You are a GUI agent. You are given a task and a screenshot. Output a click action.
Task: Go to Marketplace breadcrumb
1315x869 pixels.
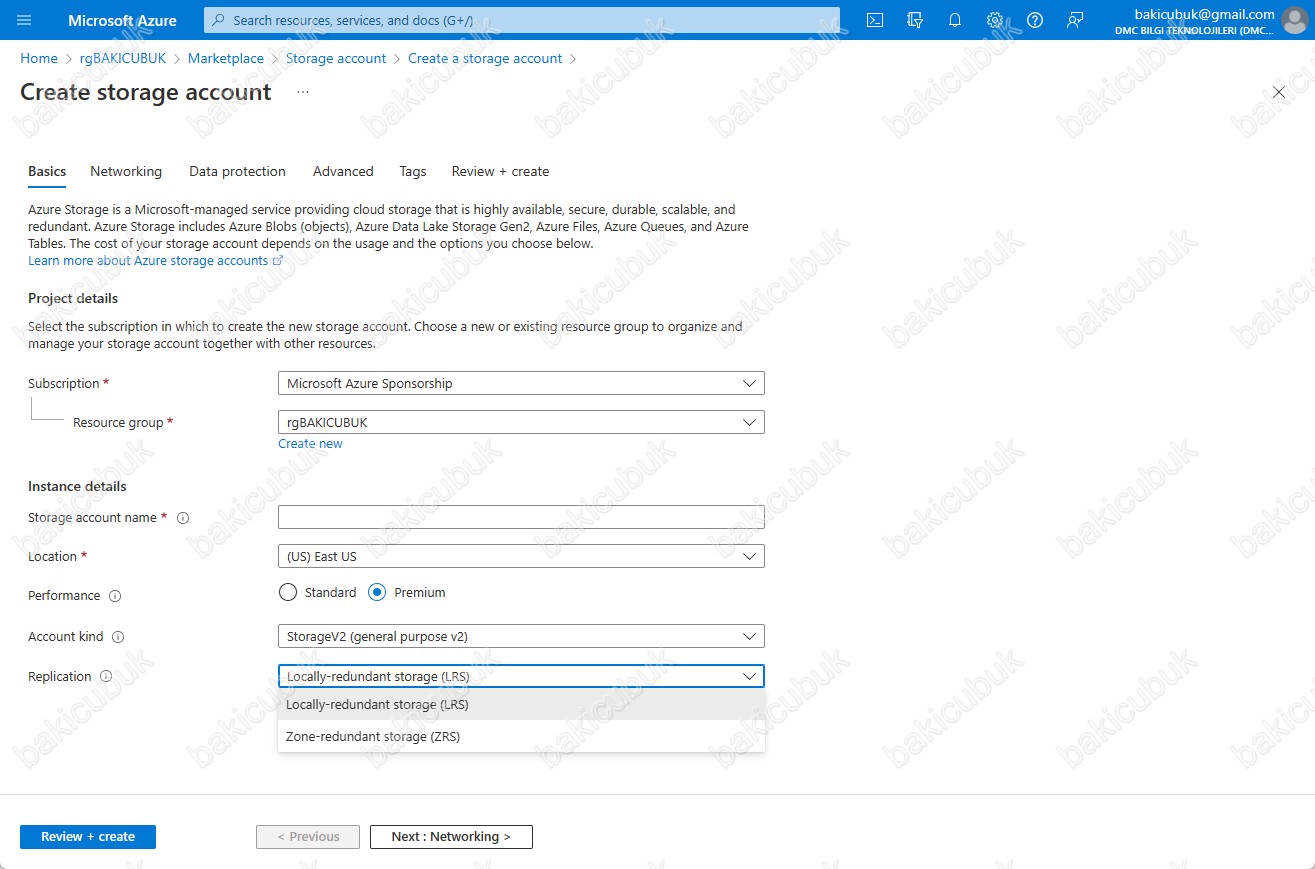click(226, 59)
